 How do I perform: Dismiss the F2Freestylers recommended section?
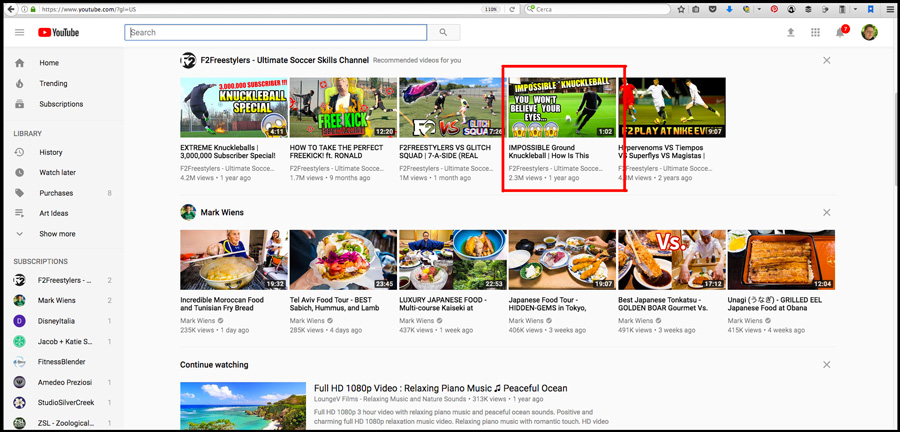[x=827, y=60]
